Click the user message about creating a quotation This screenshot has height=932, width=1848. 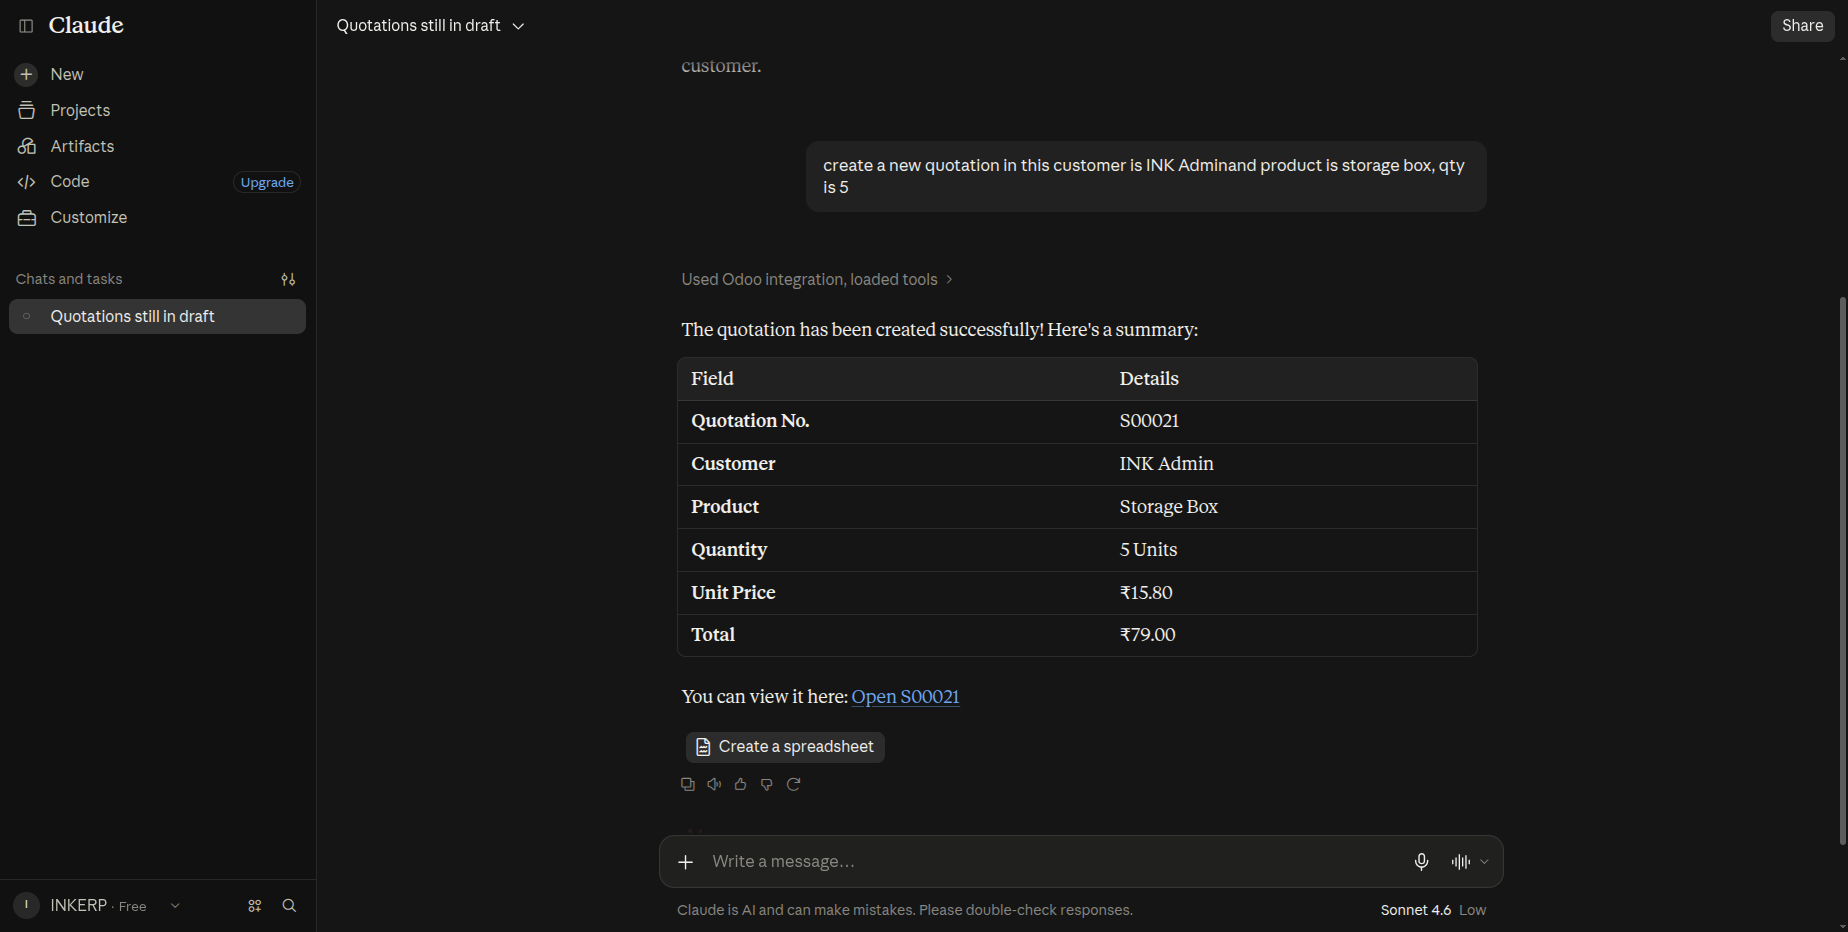(1145, 176)
